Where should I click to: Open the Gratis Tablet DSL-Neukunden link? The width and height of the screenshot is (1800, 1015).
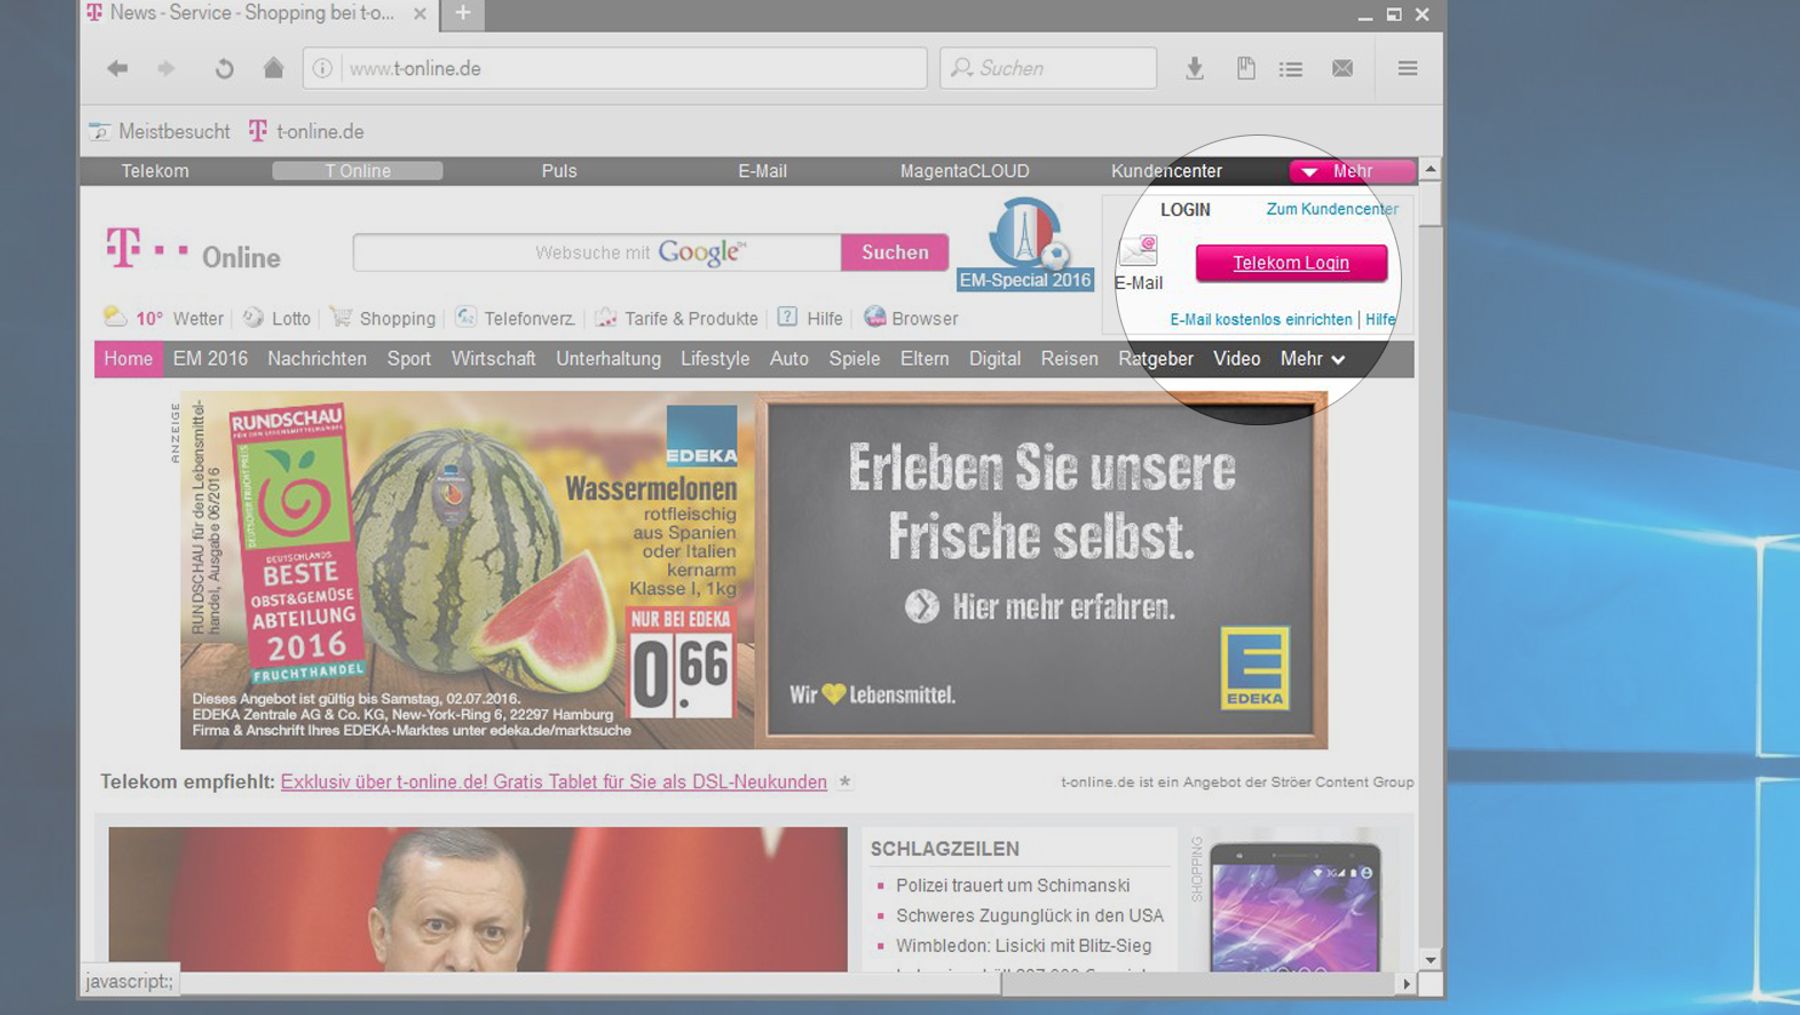tap(554, 782)
